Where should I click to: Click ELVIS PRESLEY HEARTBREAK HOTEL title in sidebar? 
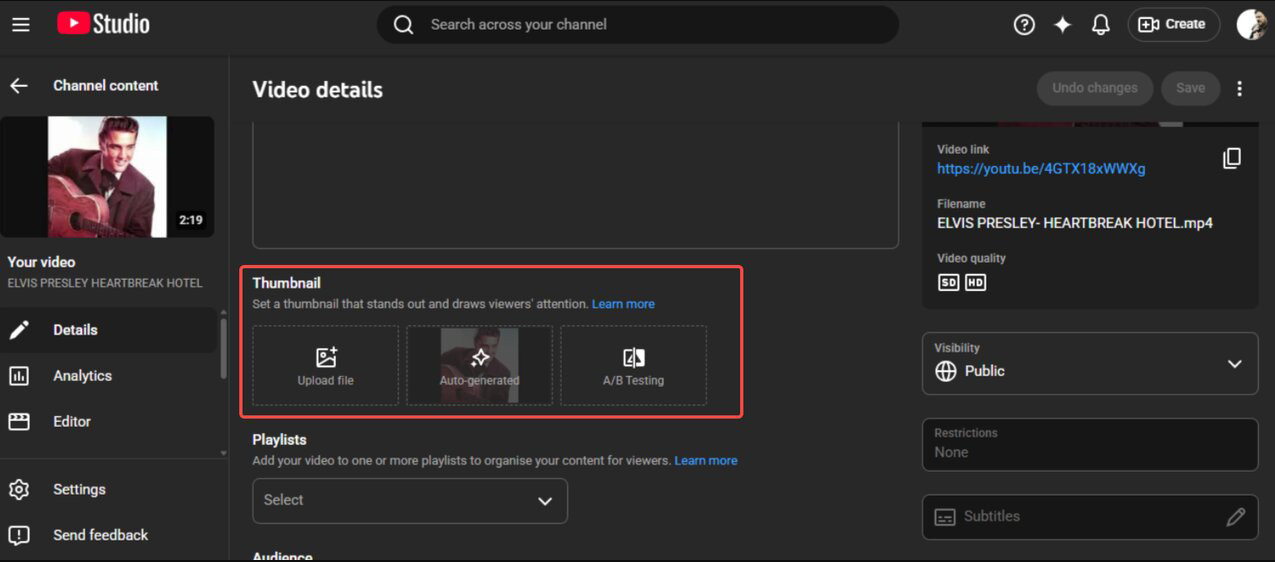pyautogui.click(x=105, y=283)
